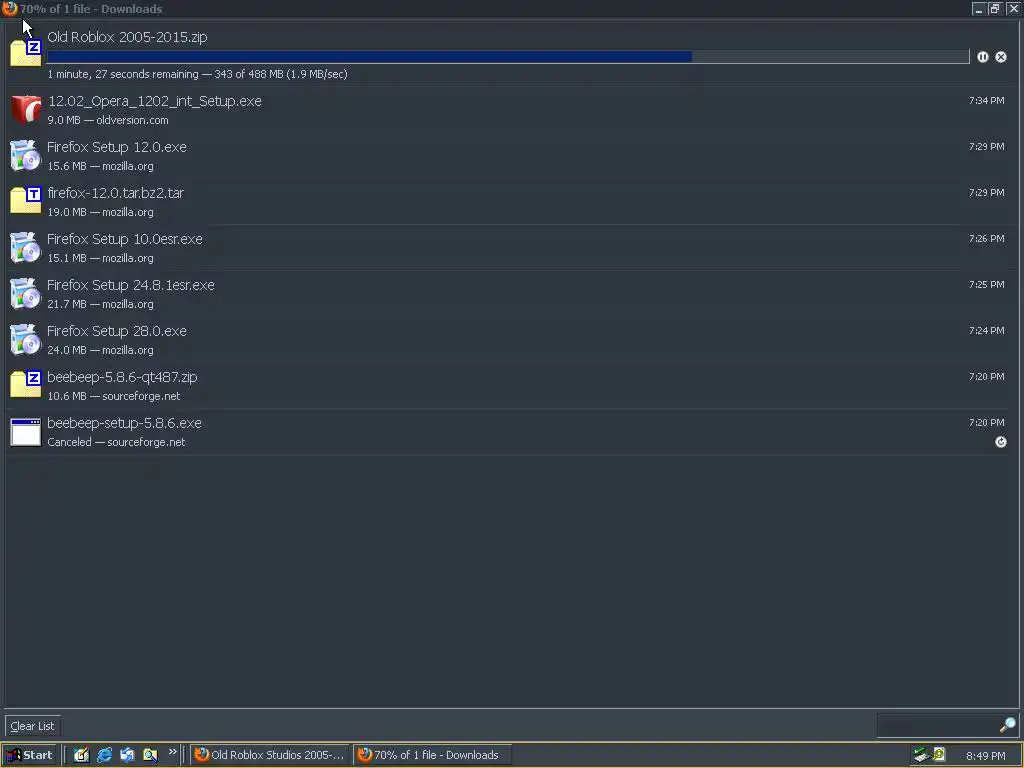Viewport: 1024px width, 768px height.
Task: Click the Firefox Setup 24.8.1esr.exe installer icon
Action: point(26,293)
